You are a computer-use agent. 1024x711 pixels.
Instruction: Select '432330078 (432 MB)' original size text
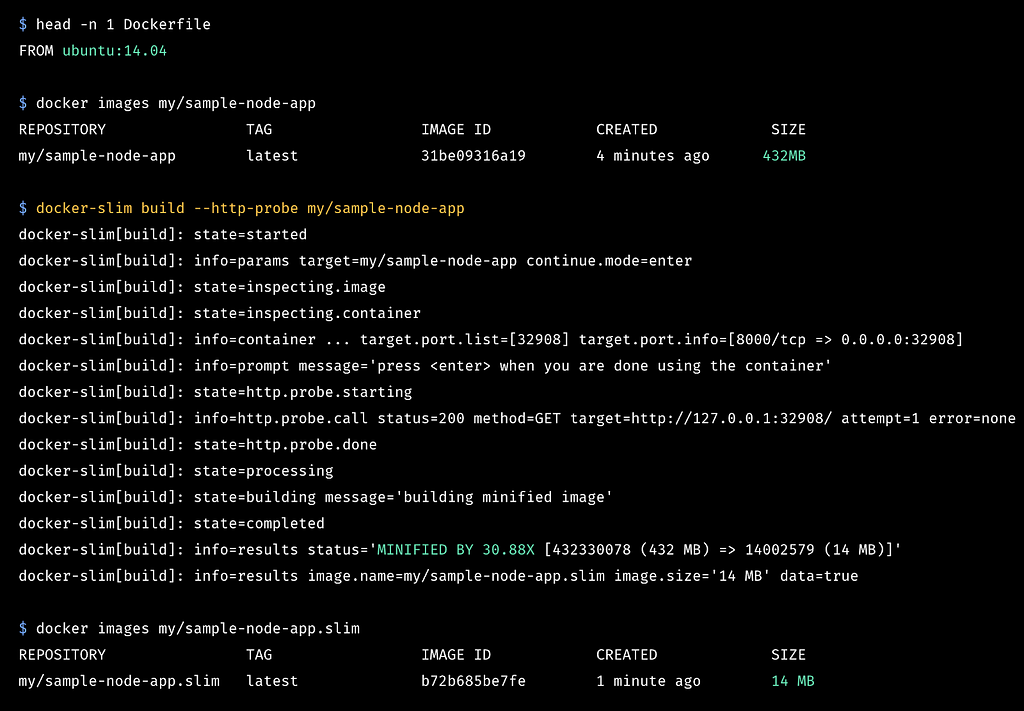[x=630, y=550]
